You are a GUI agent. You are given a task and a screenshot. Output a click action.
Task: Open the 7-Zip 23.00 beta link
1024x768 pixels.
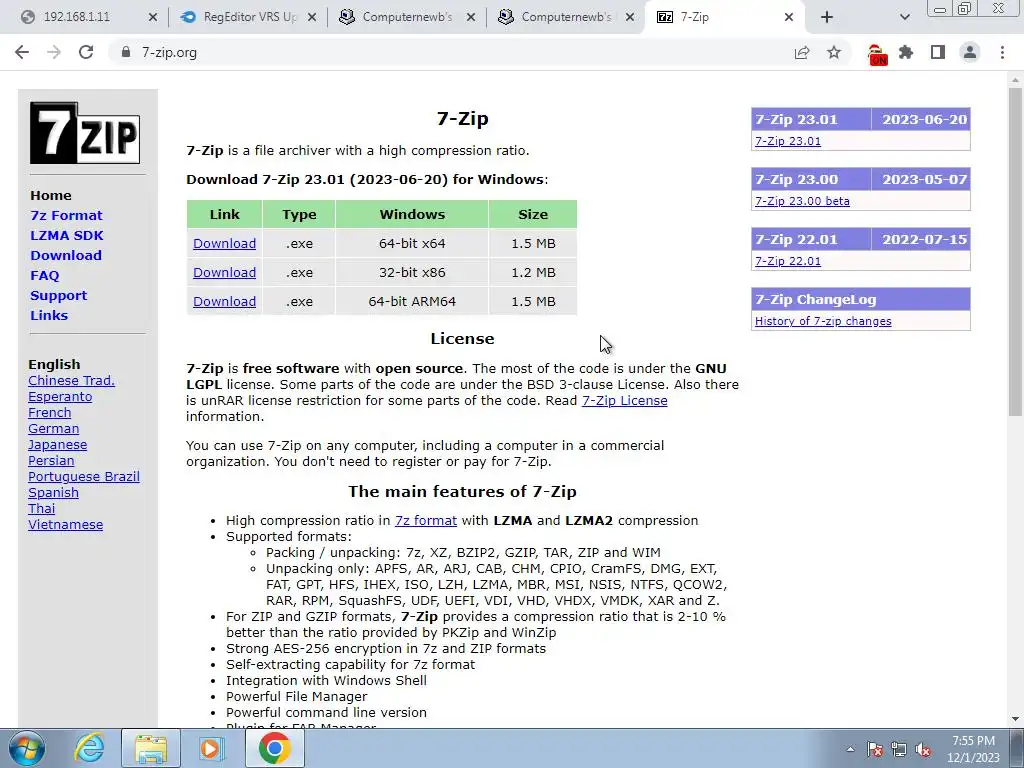(802, 201)
